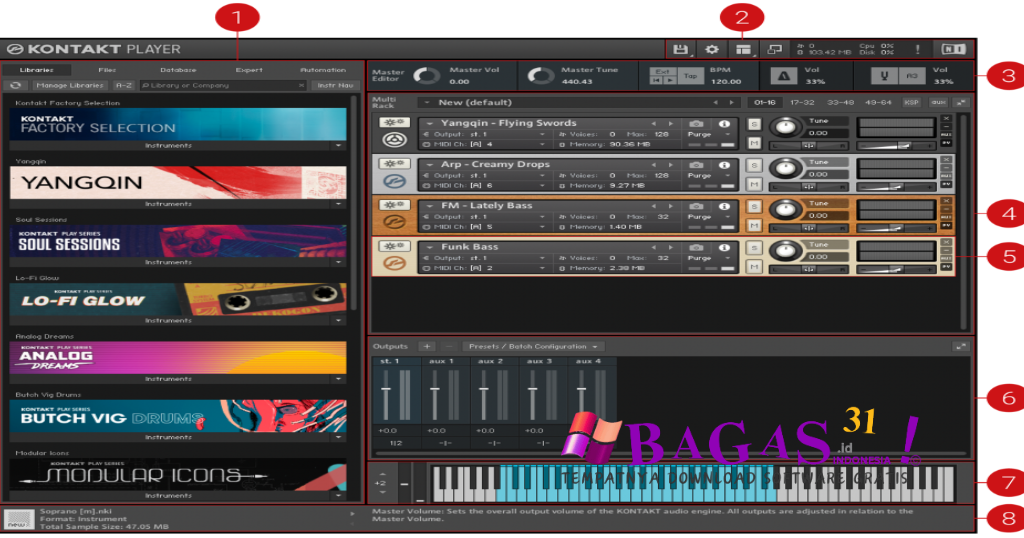Open the Multi Rack New (default) dropdown
1024x538 pixels.
(426, 103)
